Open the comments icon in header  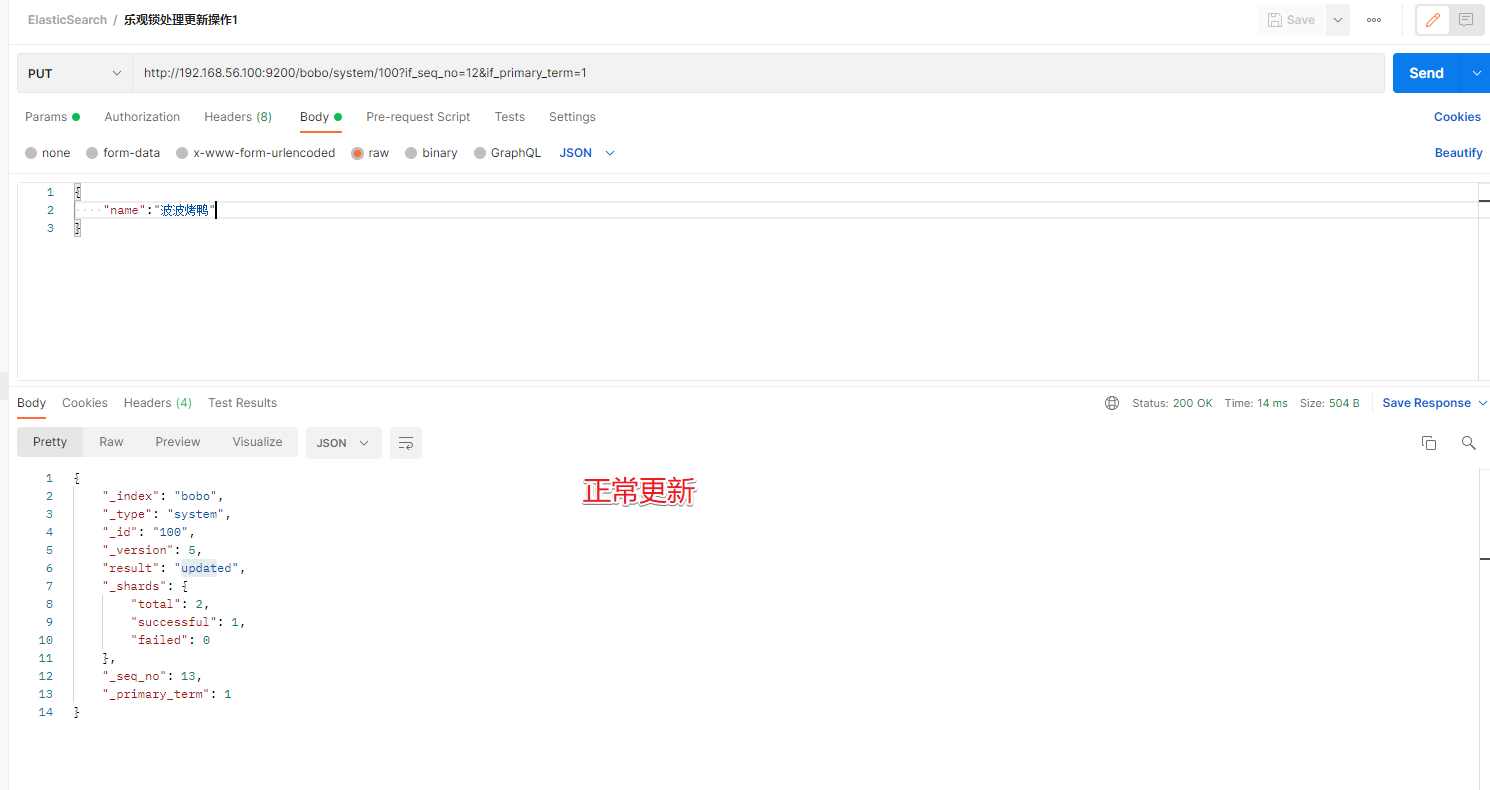[x=1465, y=20]
